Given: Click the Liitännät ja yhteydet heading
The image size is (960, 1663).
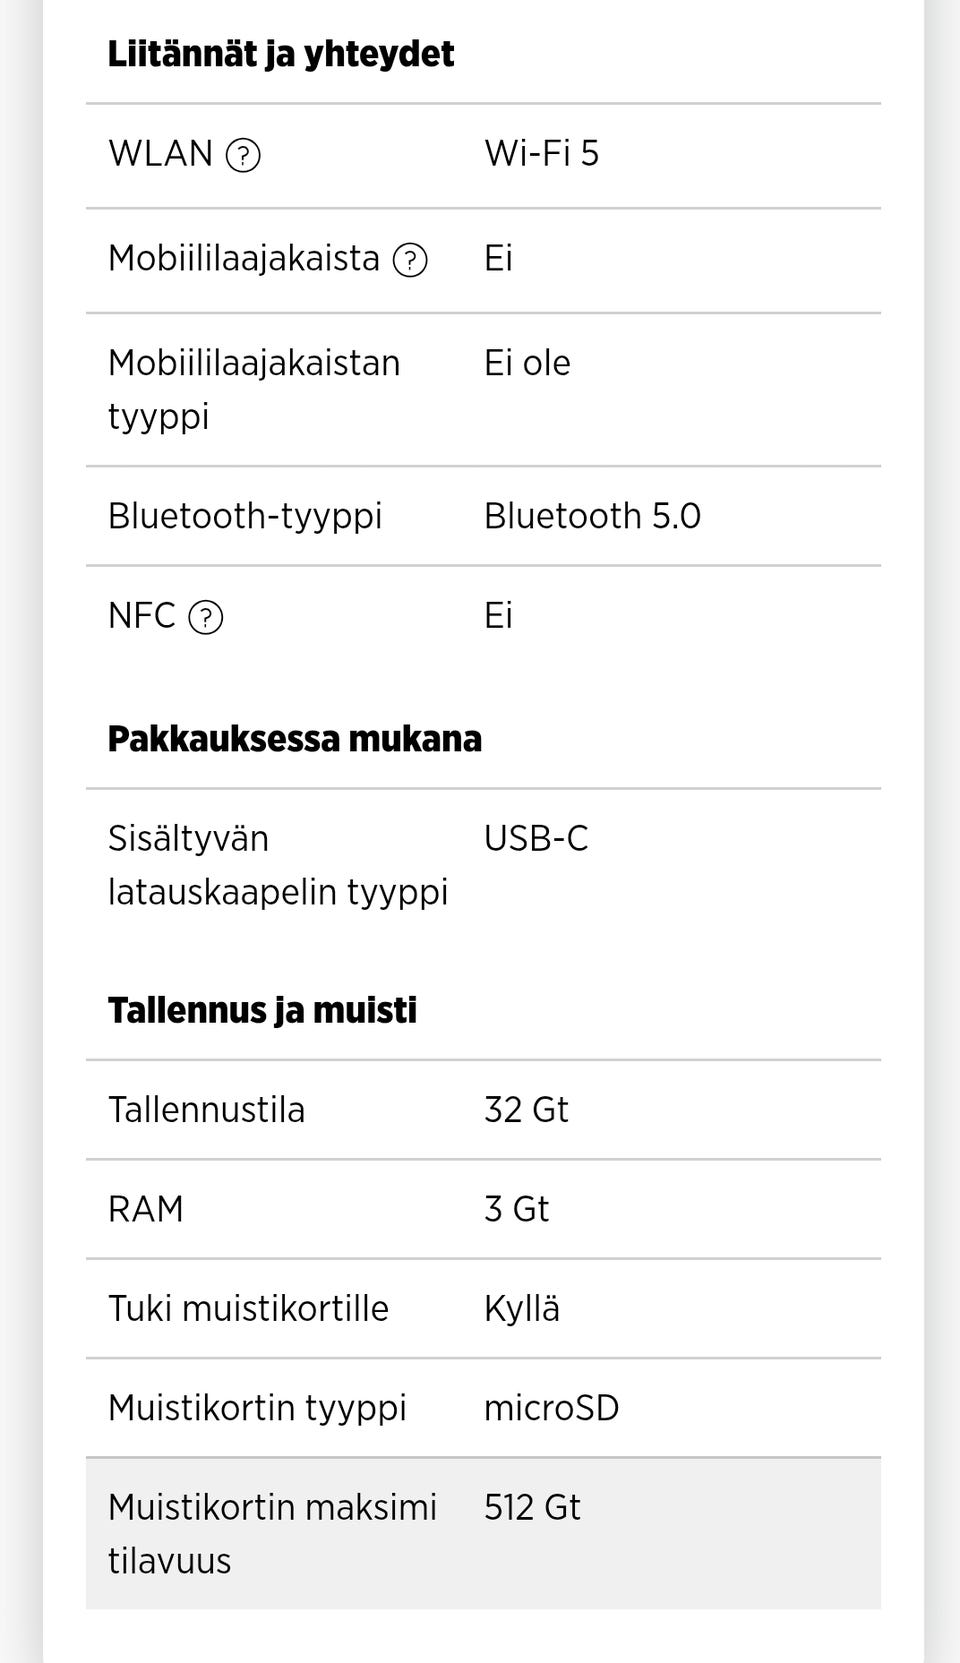Looking at the screenshot, I should (x=281, y=54).
